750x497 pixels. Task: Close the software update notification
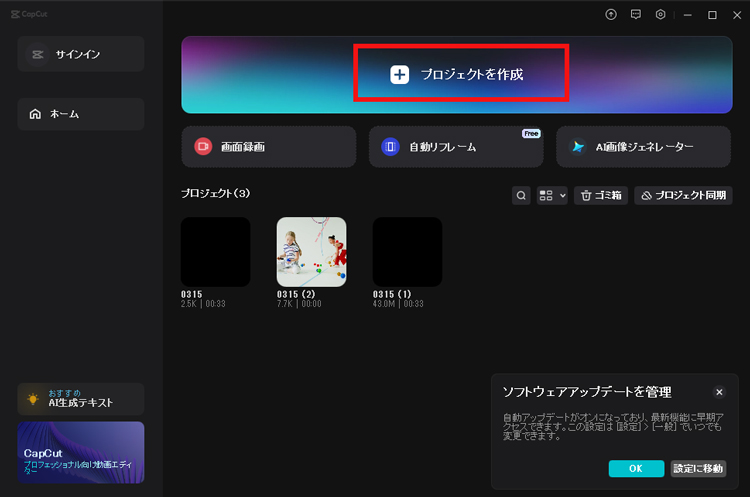719,392
